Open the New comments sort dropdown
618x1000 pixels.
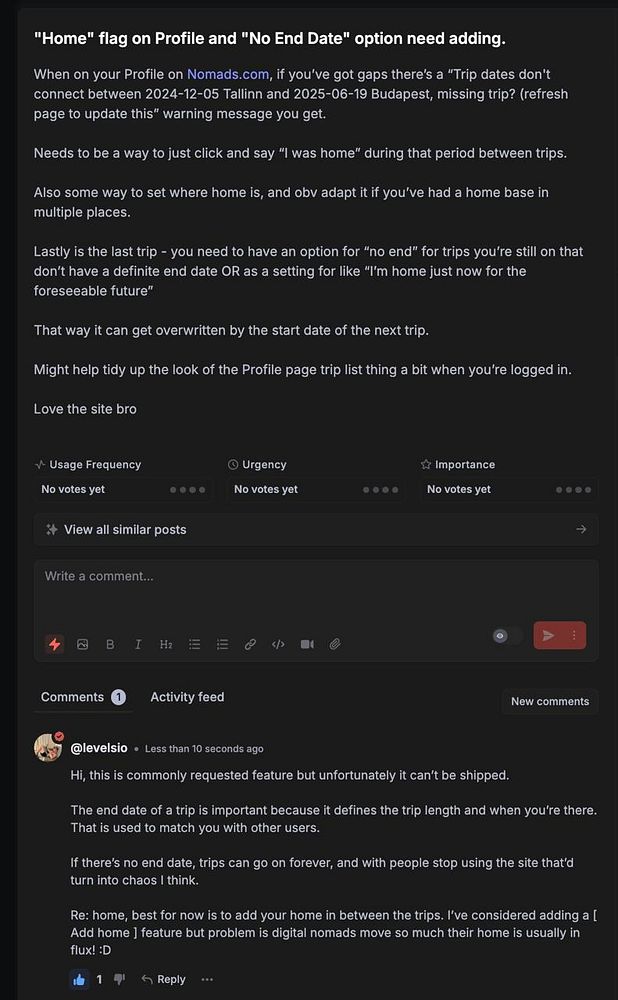pyautogui.click(x=549, y=701)
